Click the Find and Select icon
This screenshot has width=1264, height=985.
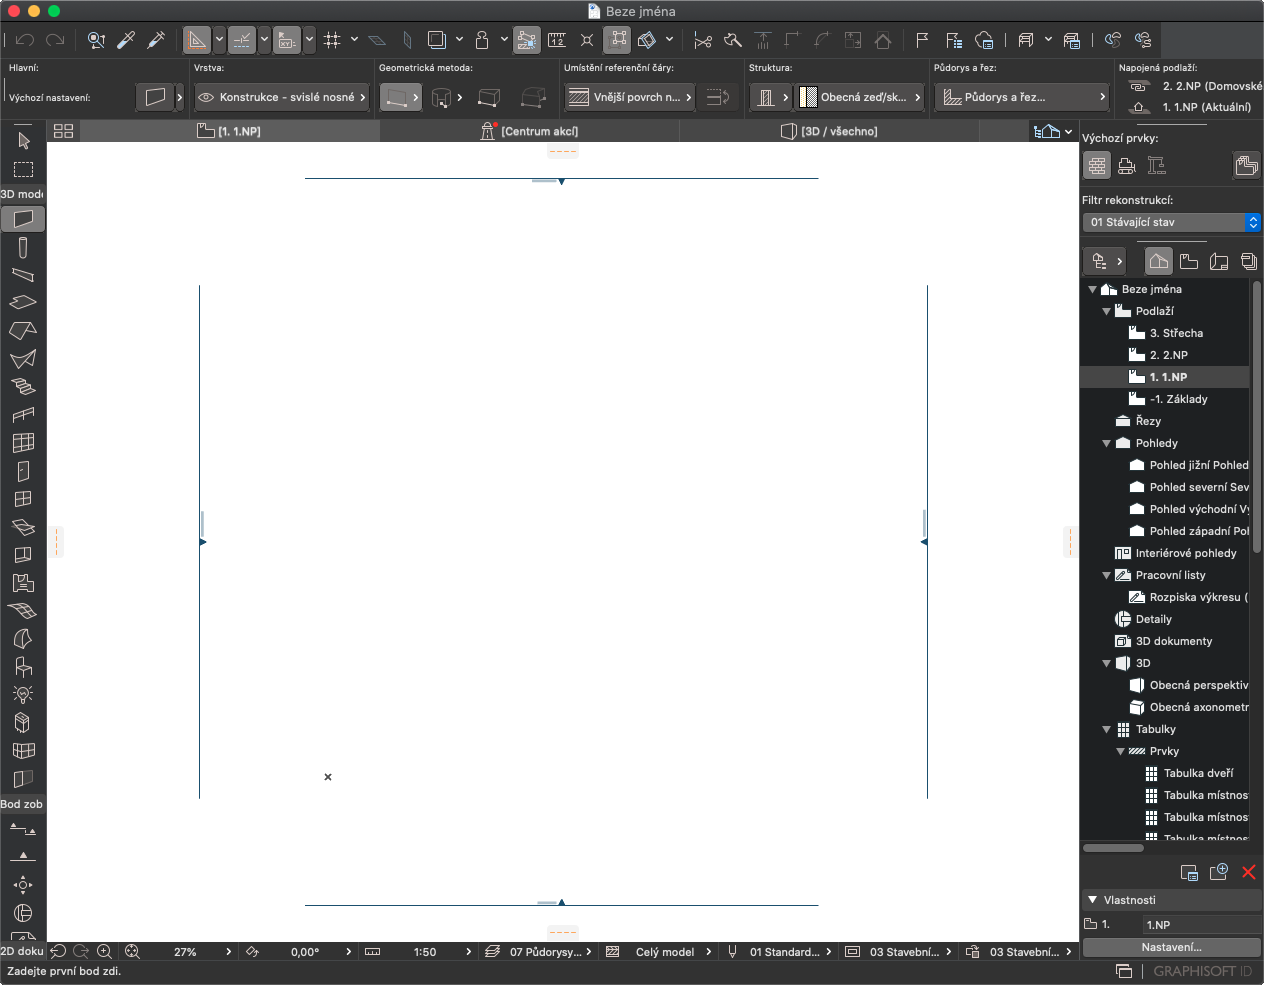click(96, 40)
